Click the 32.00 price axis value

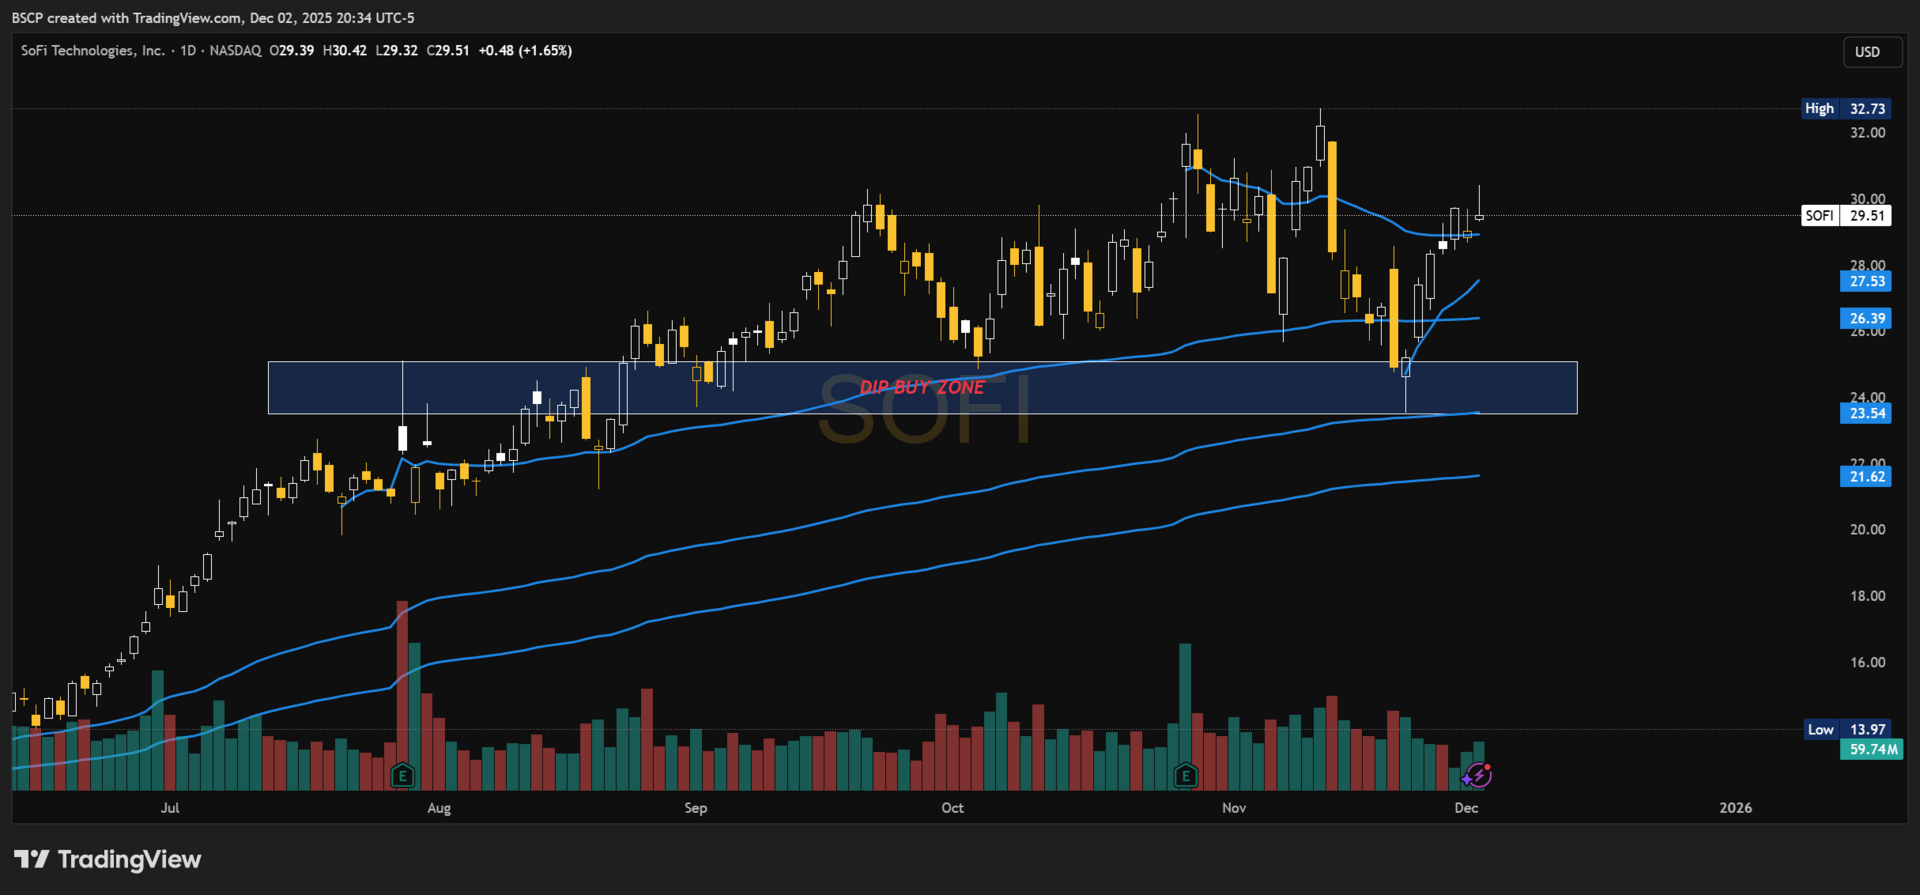[1867, 132]
